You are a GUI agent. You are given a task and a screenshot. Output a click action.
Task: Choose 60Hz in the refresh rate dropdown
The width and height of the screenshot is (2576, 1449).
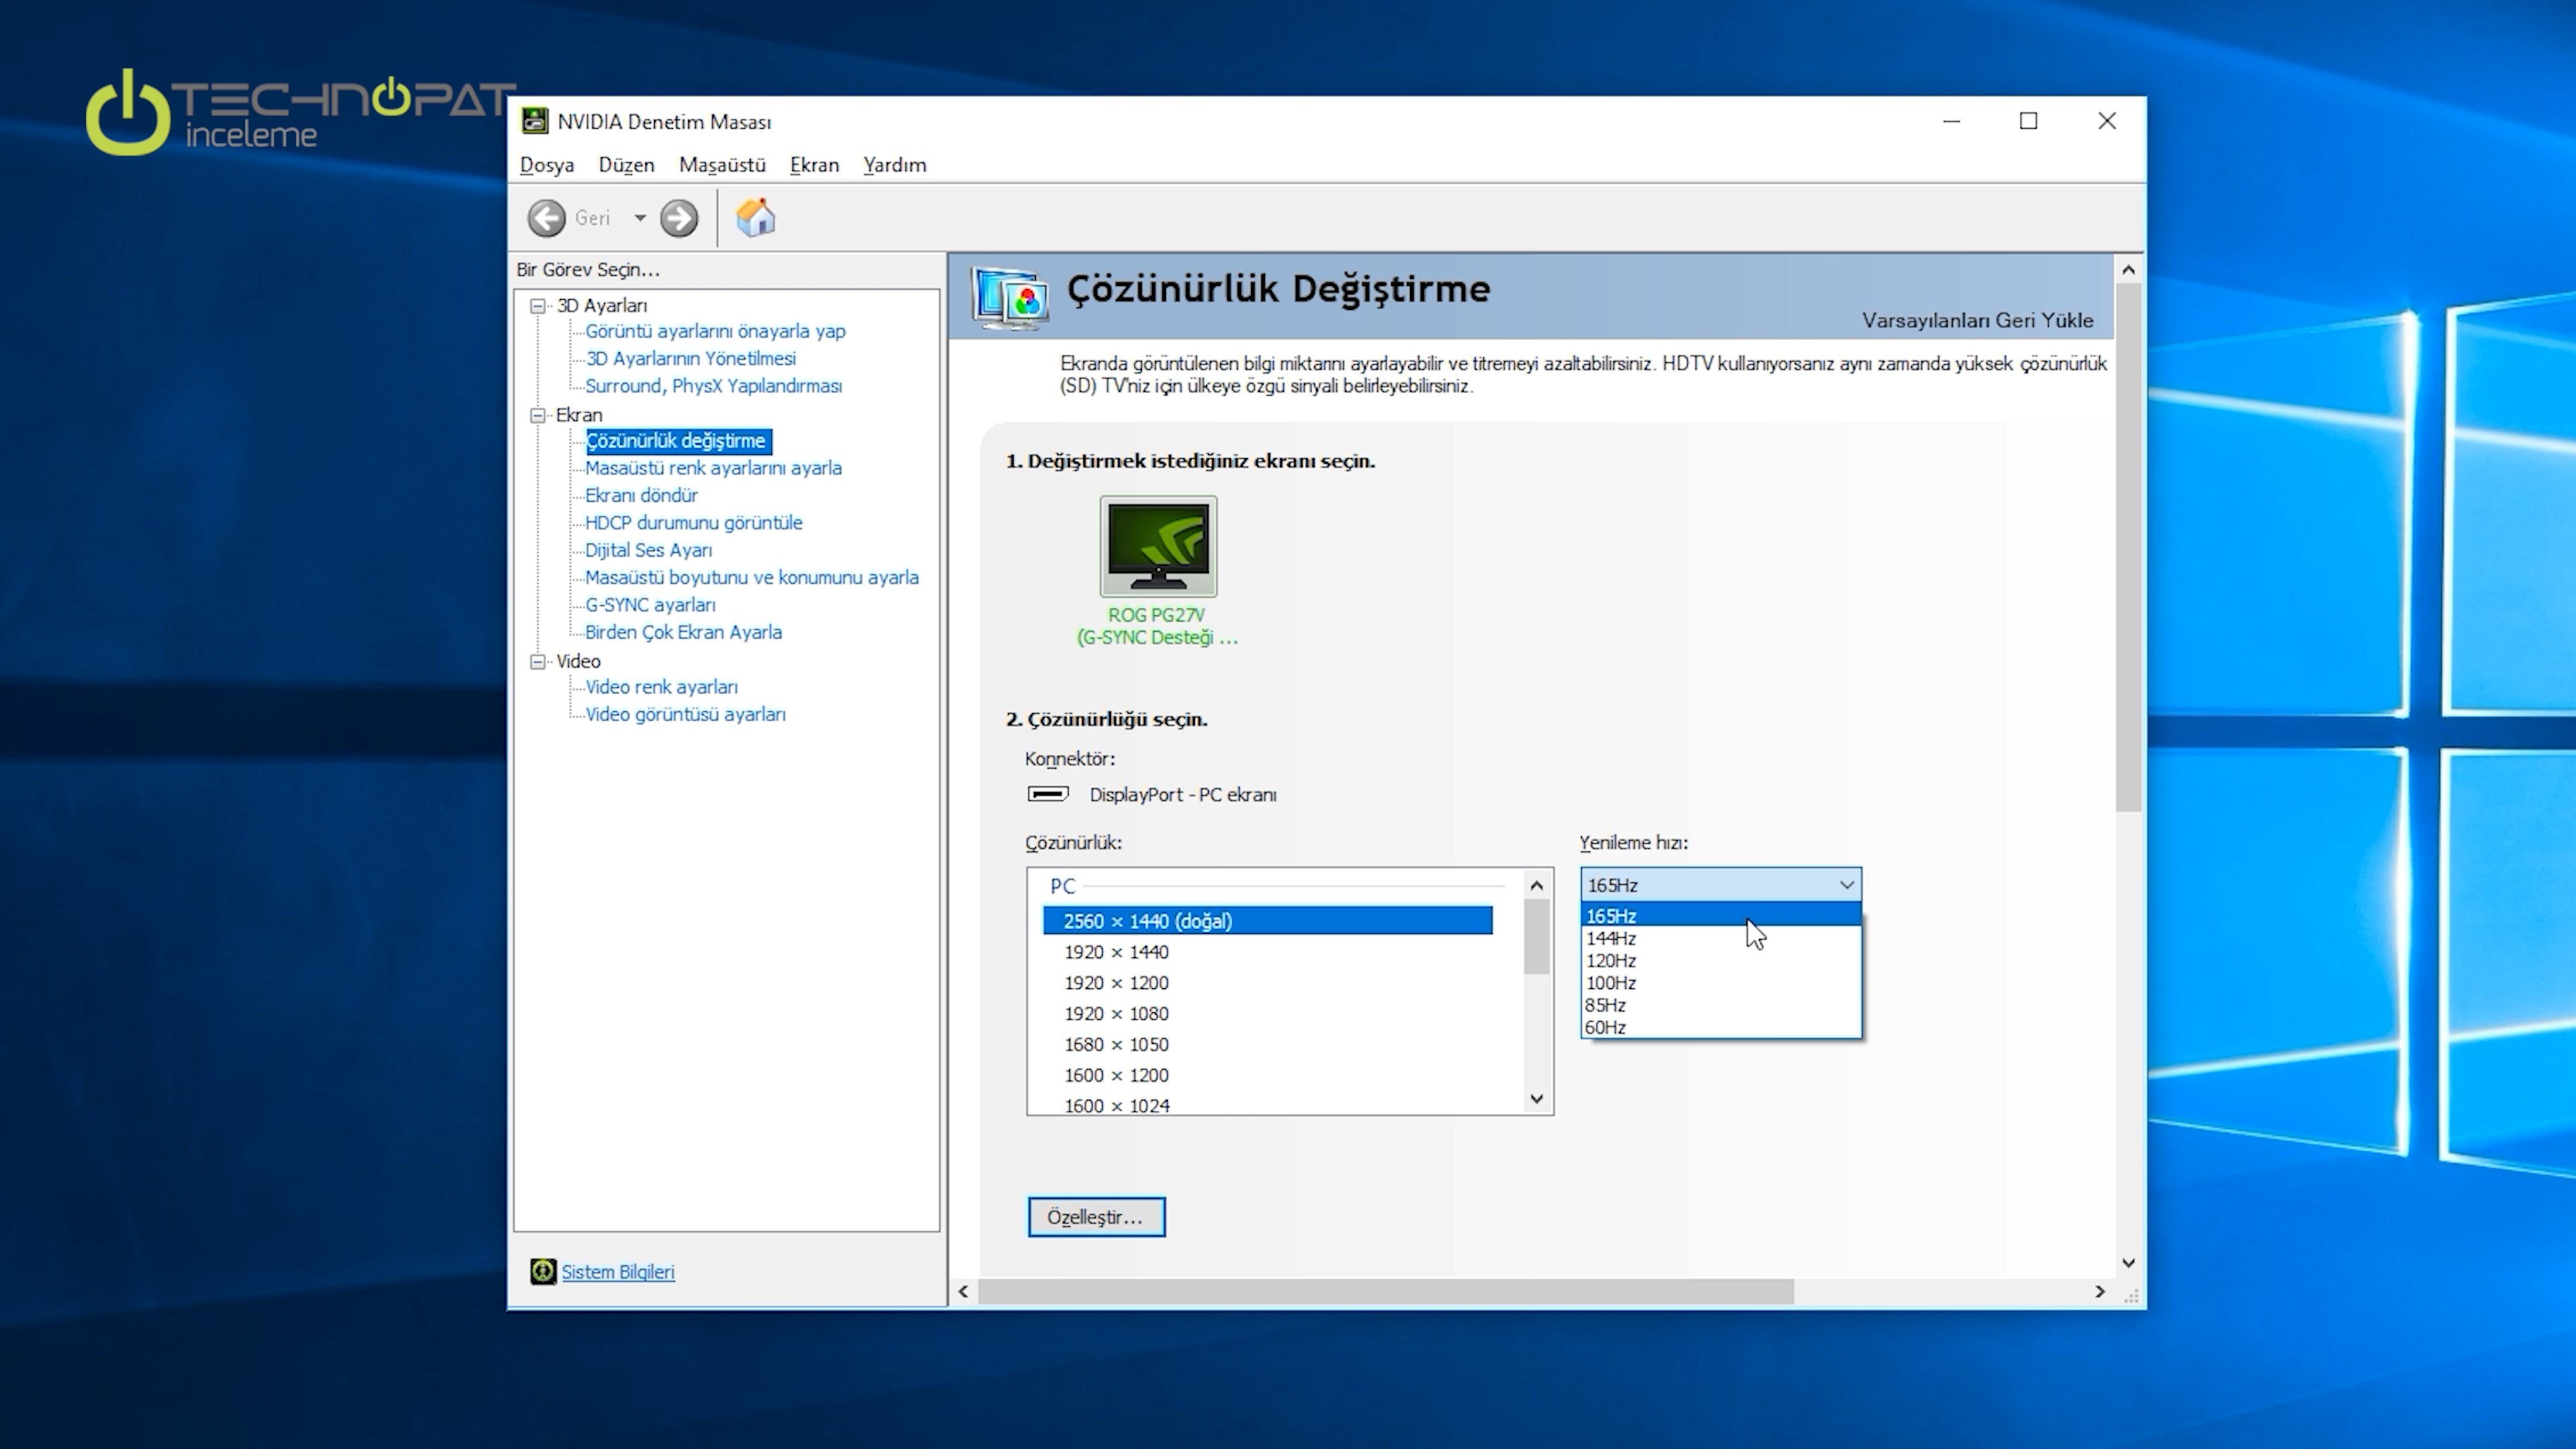(x=1605, y=1027)
